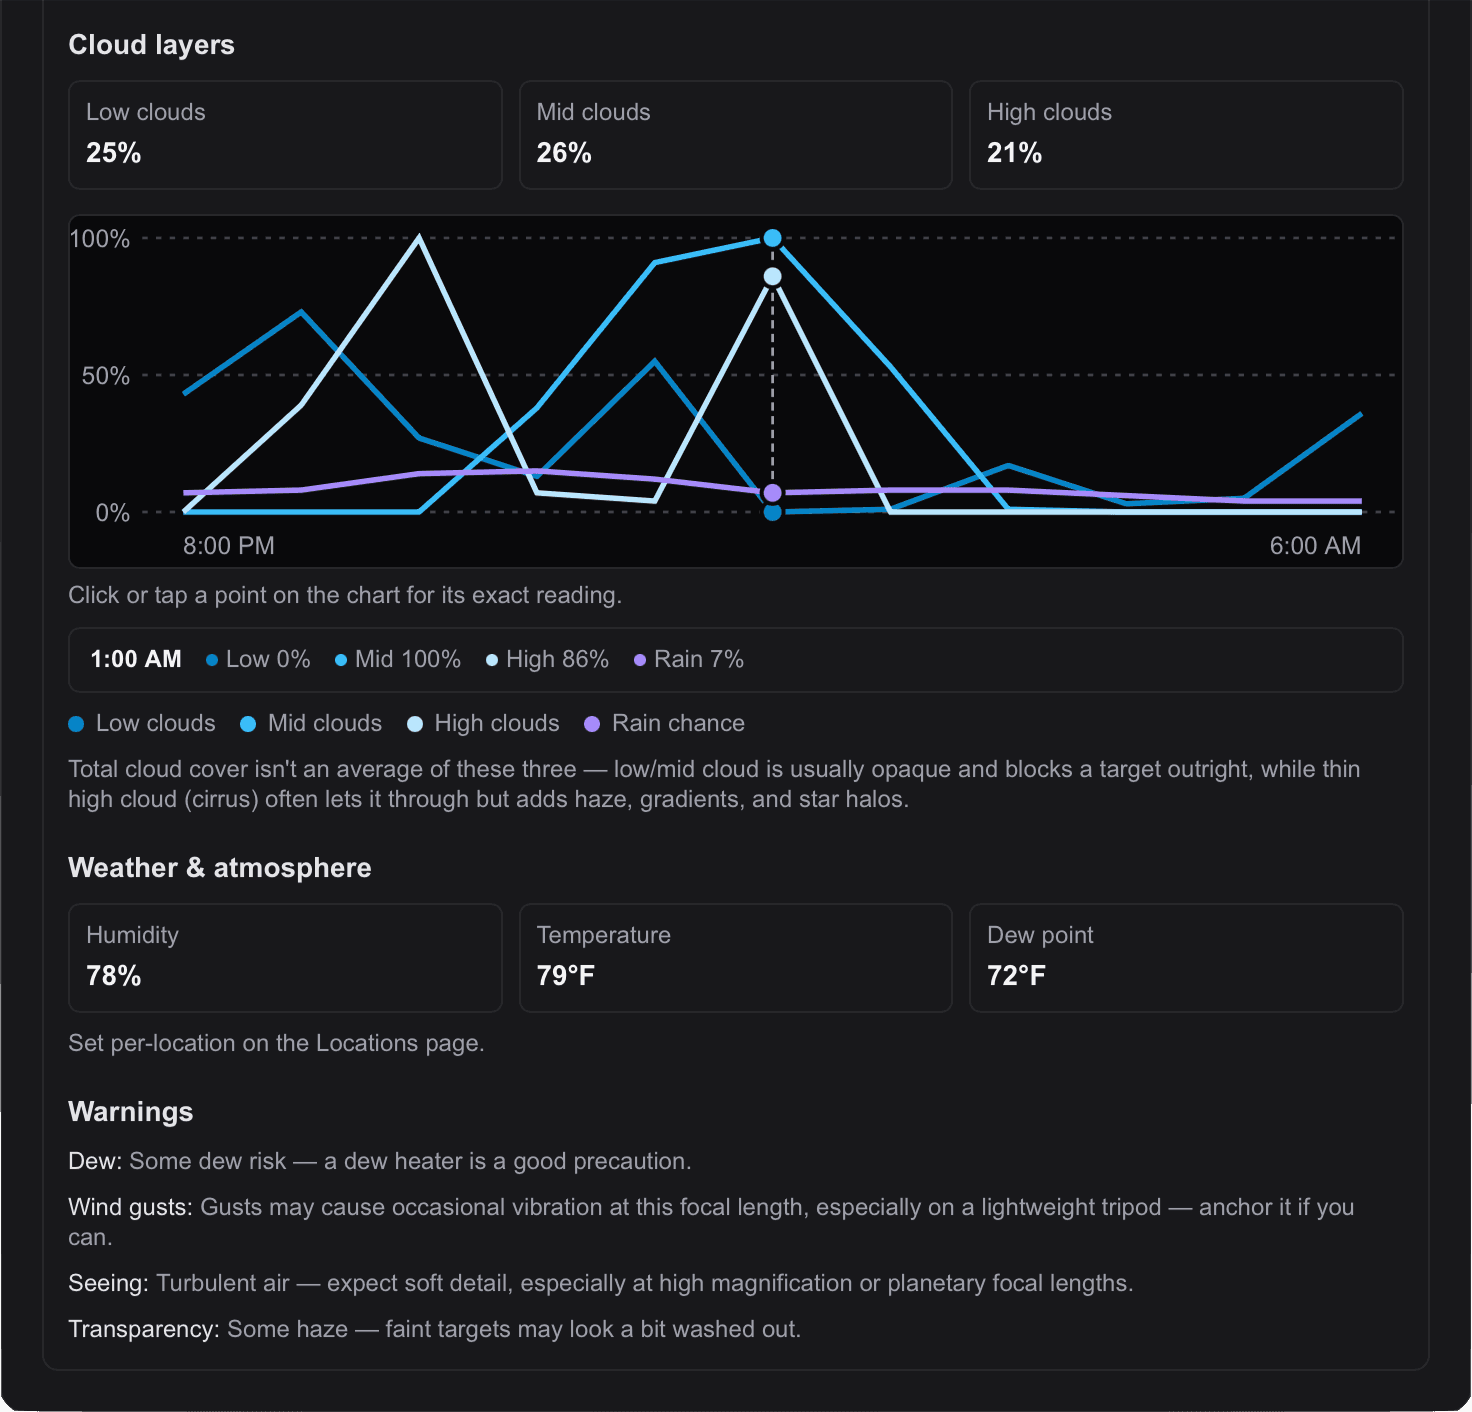Click the "Total cloud cover isn't an average" note
This screenshot has height=1412, width=1472.
click(714, 784)
